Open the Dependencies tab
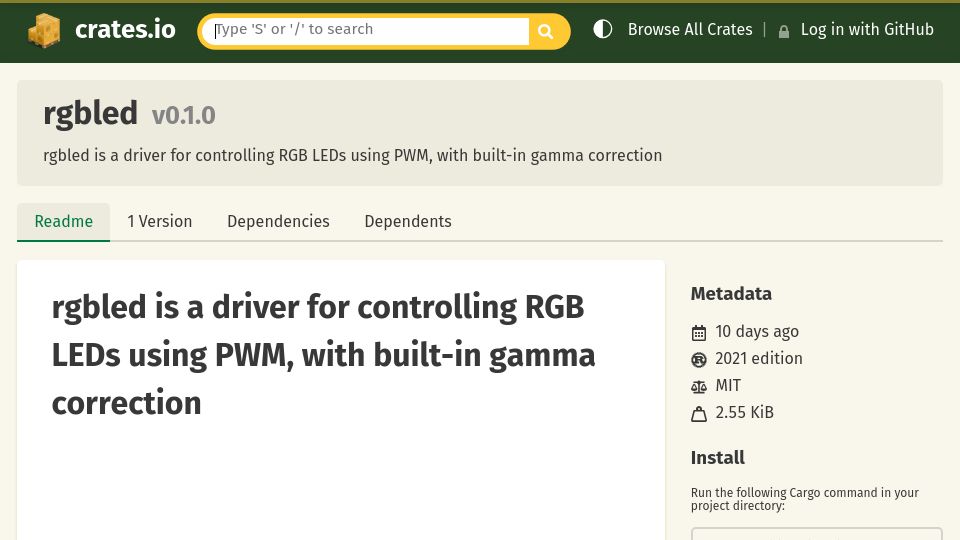The height and width of the screenshot is (540, 960). 278,222
